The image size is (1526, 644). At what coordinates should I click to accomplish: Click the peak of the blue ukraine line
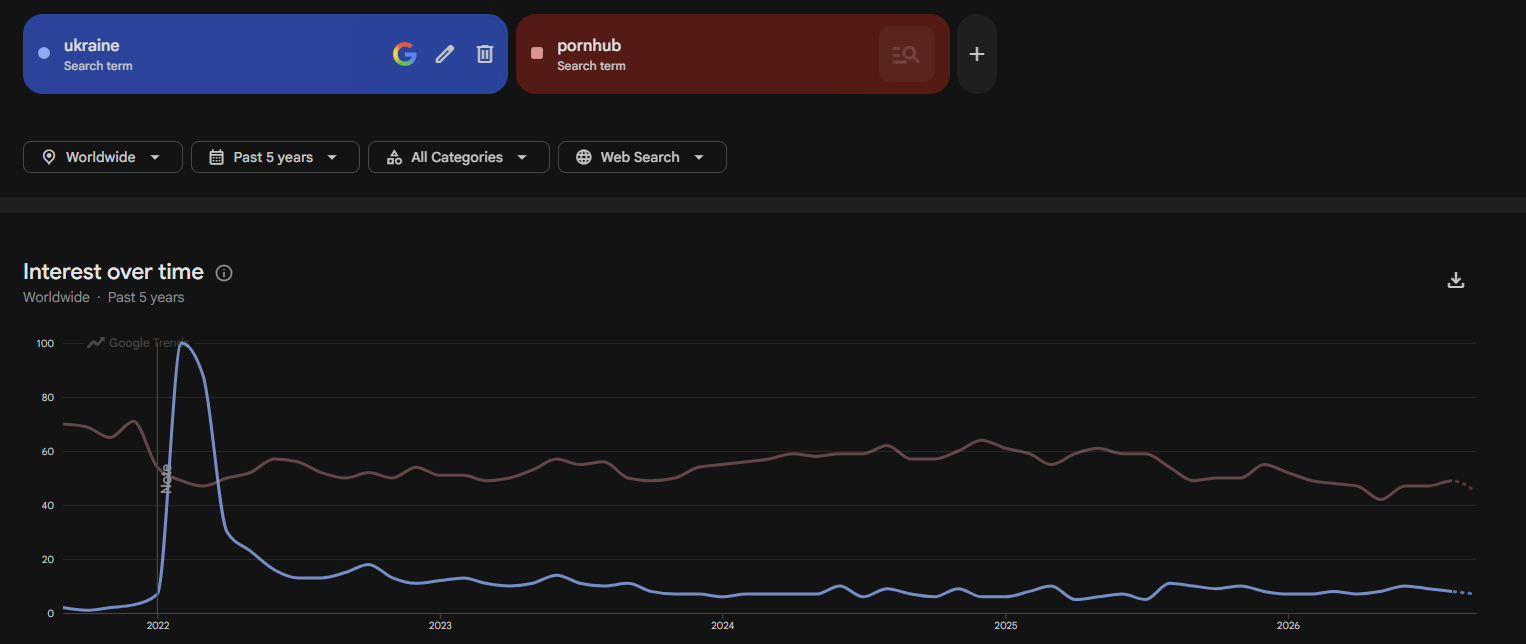pos(182,343)
